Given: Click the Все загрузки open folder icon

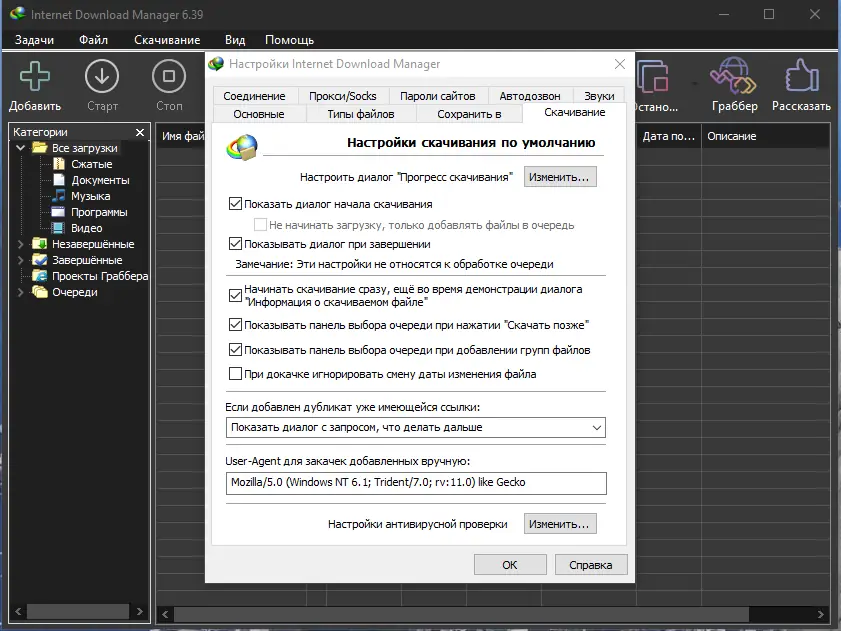Looking at the screenshot, I should coord(40,148).
